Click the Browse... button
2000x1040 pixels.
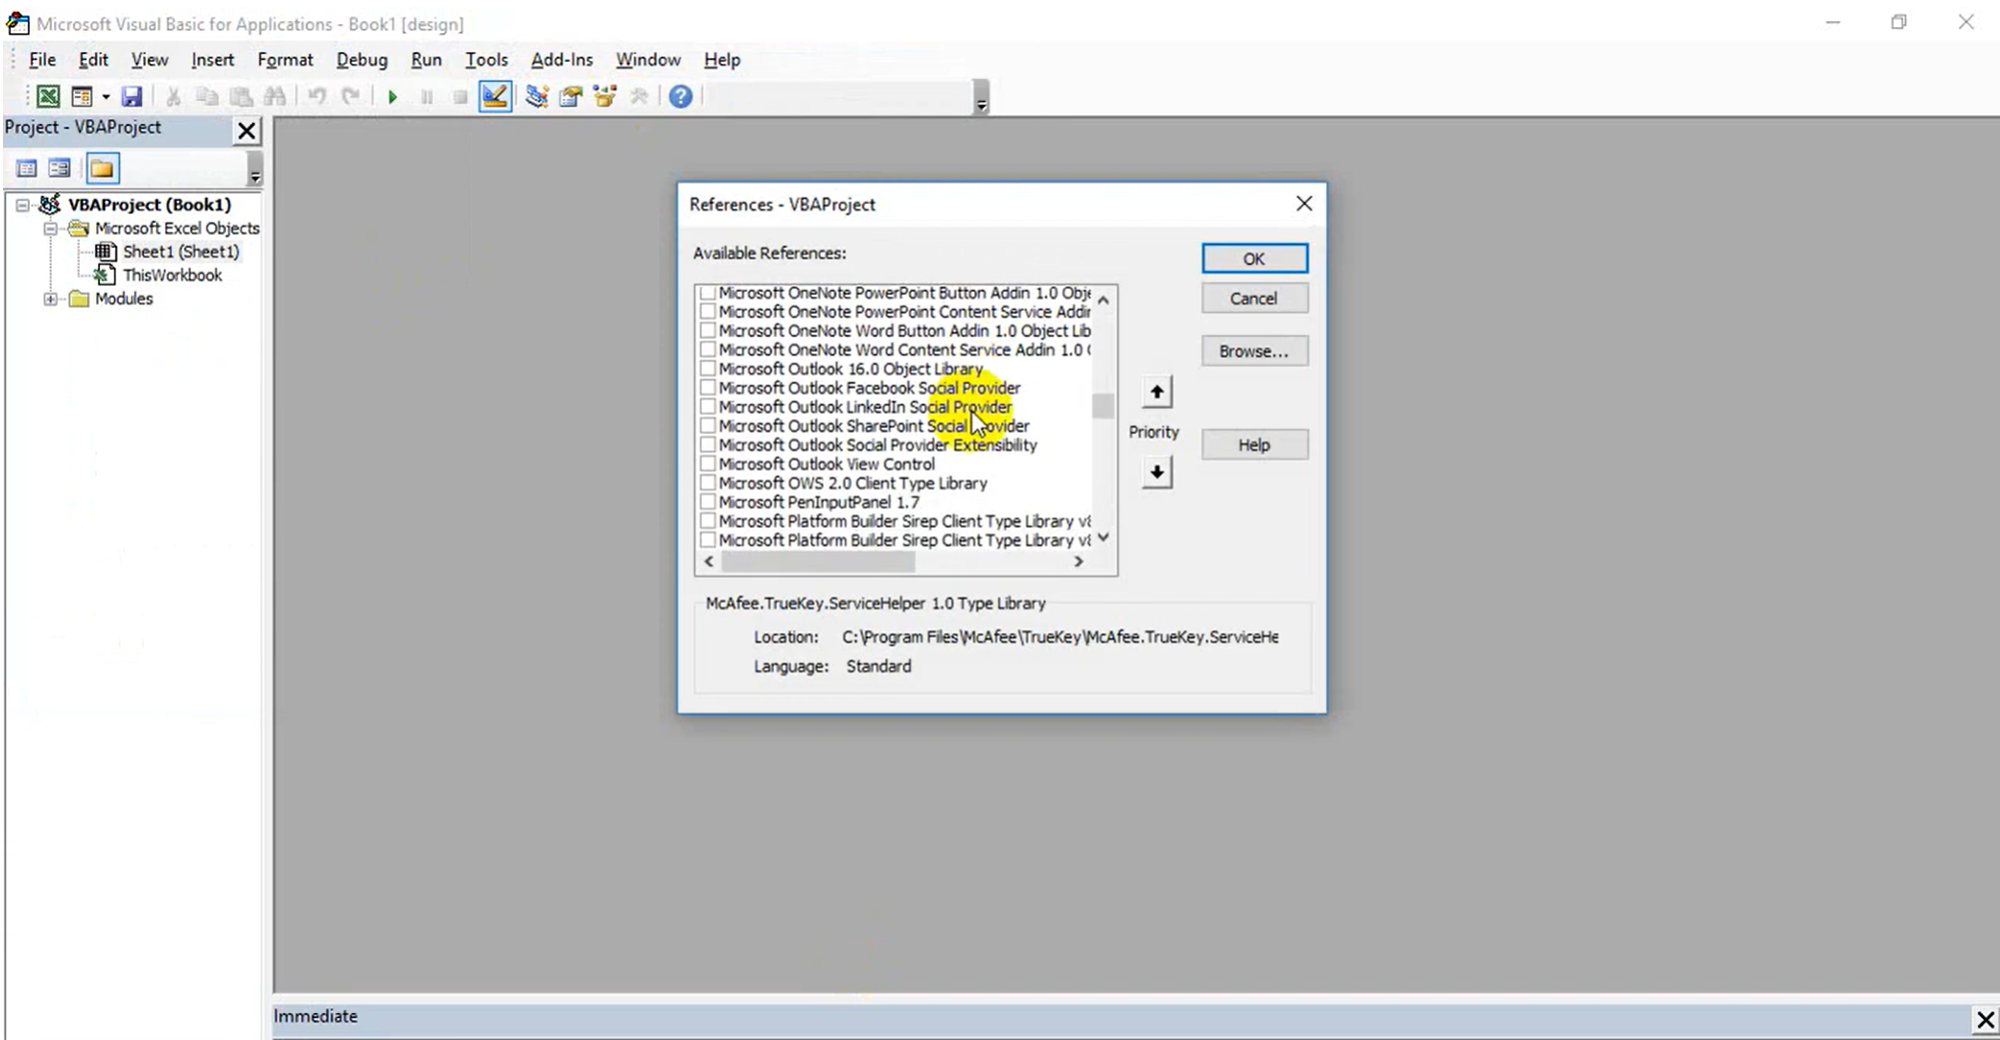[x=1254, y=352]
